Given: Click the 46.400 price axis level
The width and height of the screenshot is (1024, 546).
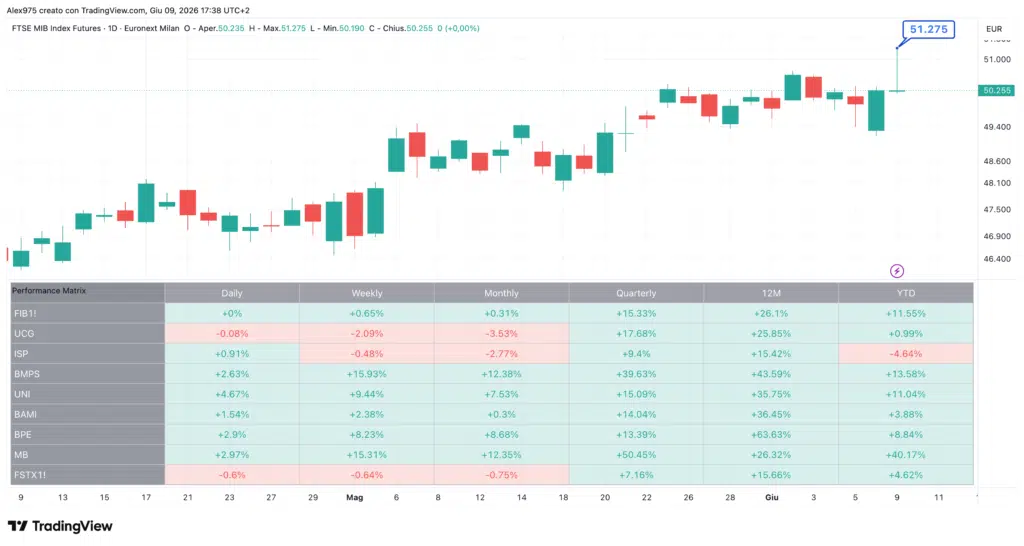Looking at the screenshot, I should [997, 259].
